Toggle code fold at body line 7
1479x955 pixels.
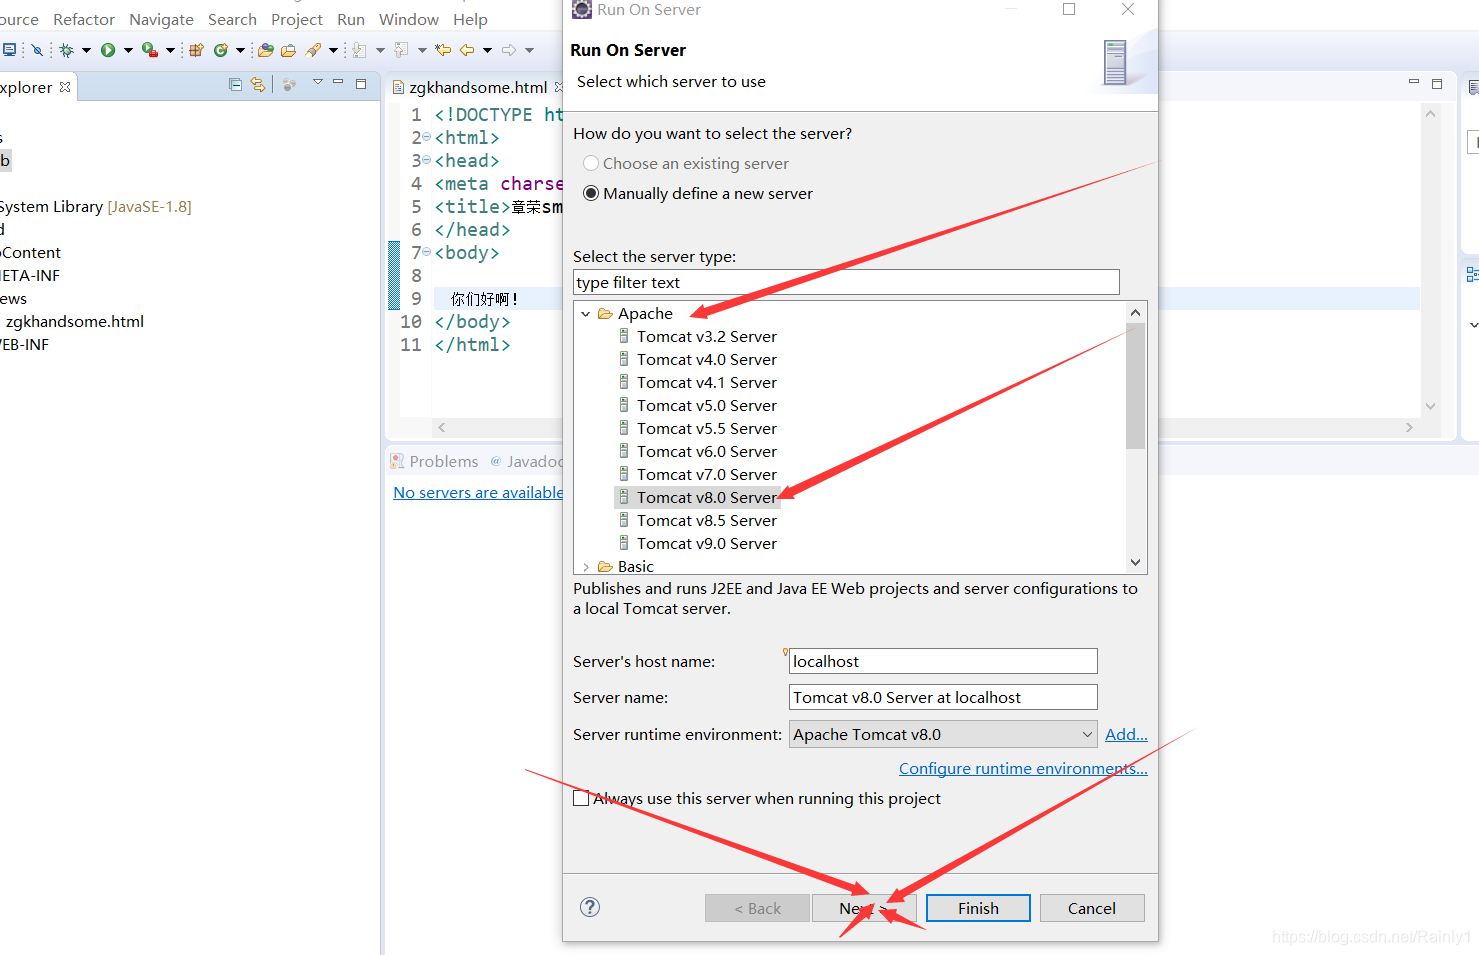coord(427,252)
